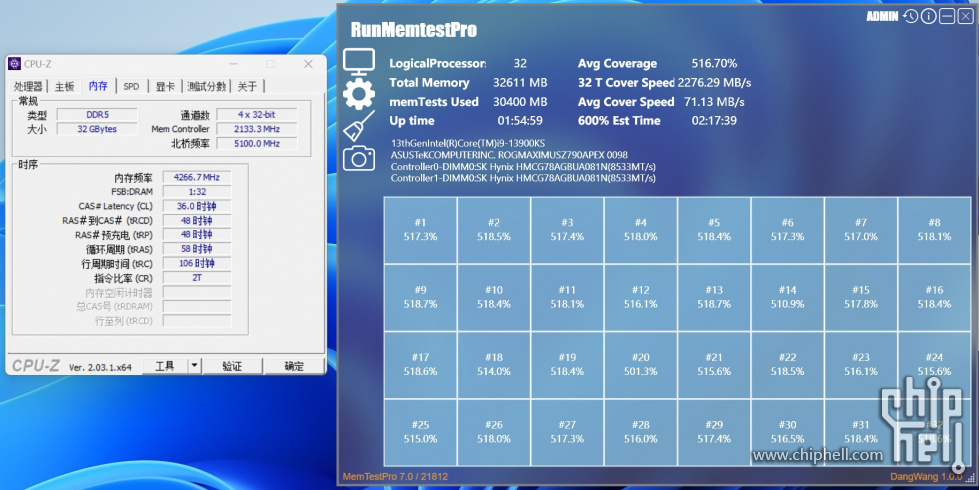Open RunMemtestPro settings gear icon
Screen dimensions: 979x490
359,95
